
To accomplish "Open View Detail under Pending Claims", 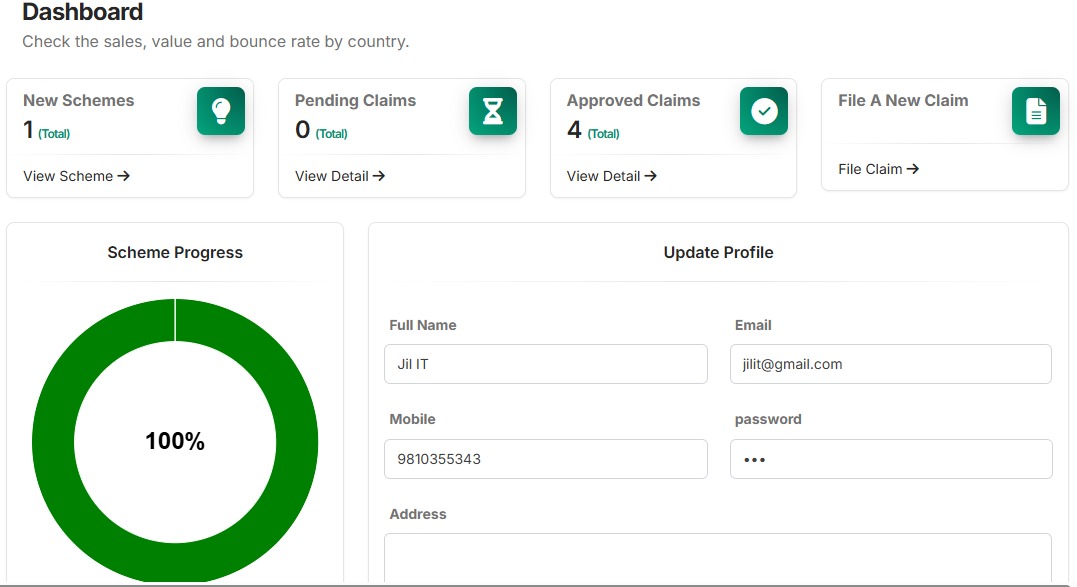I will [340, 176].
